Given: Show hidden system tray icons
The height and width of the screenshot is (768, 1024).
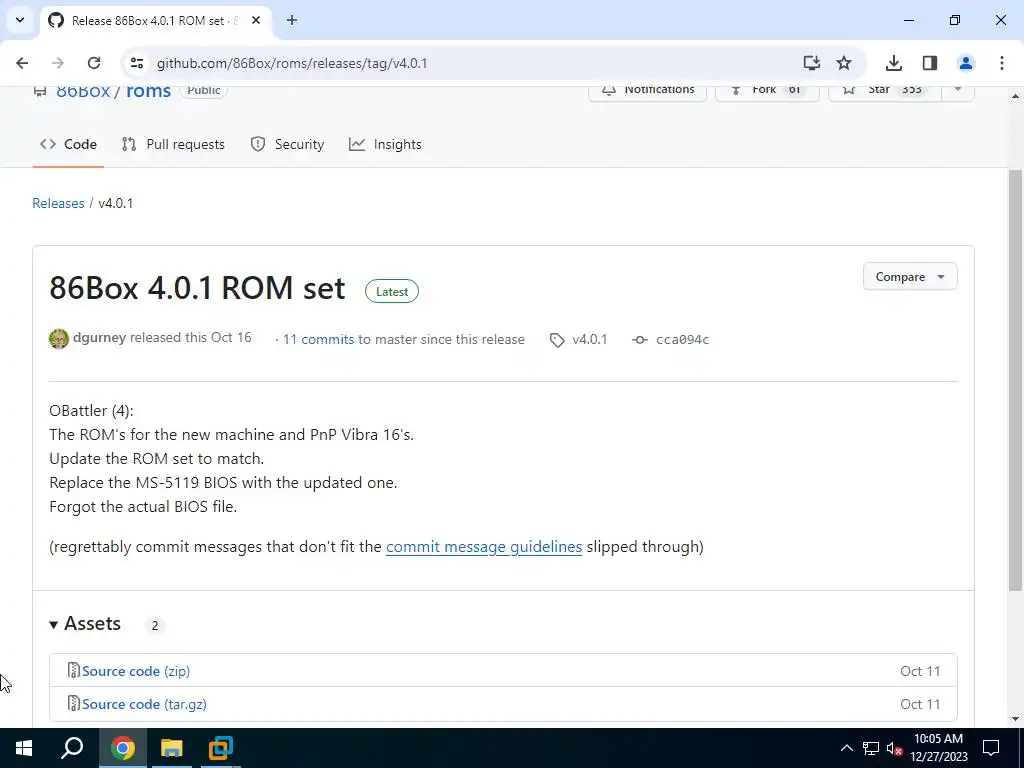Looking at the screenshot, I should [x=846, y=748].
